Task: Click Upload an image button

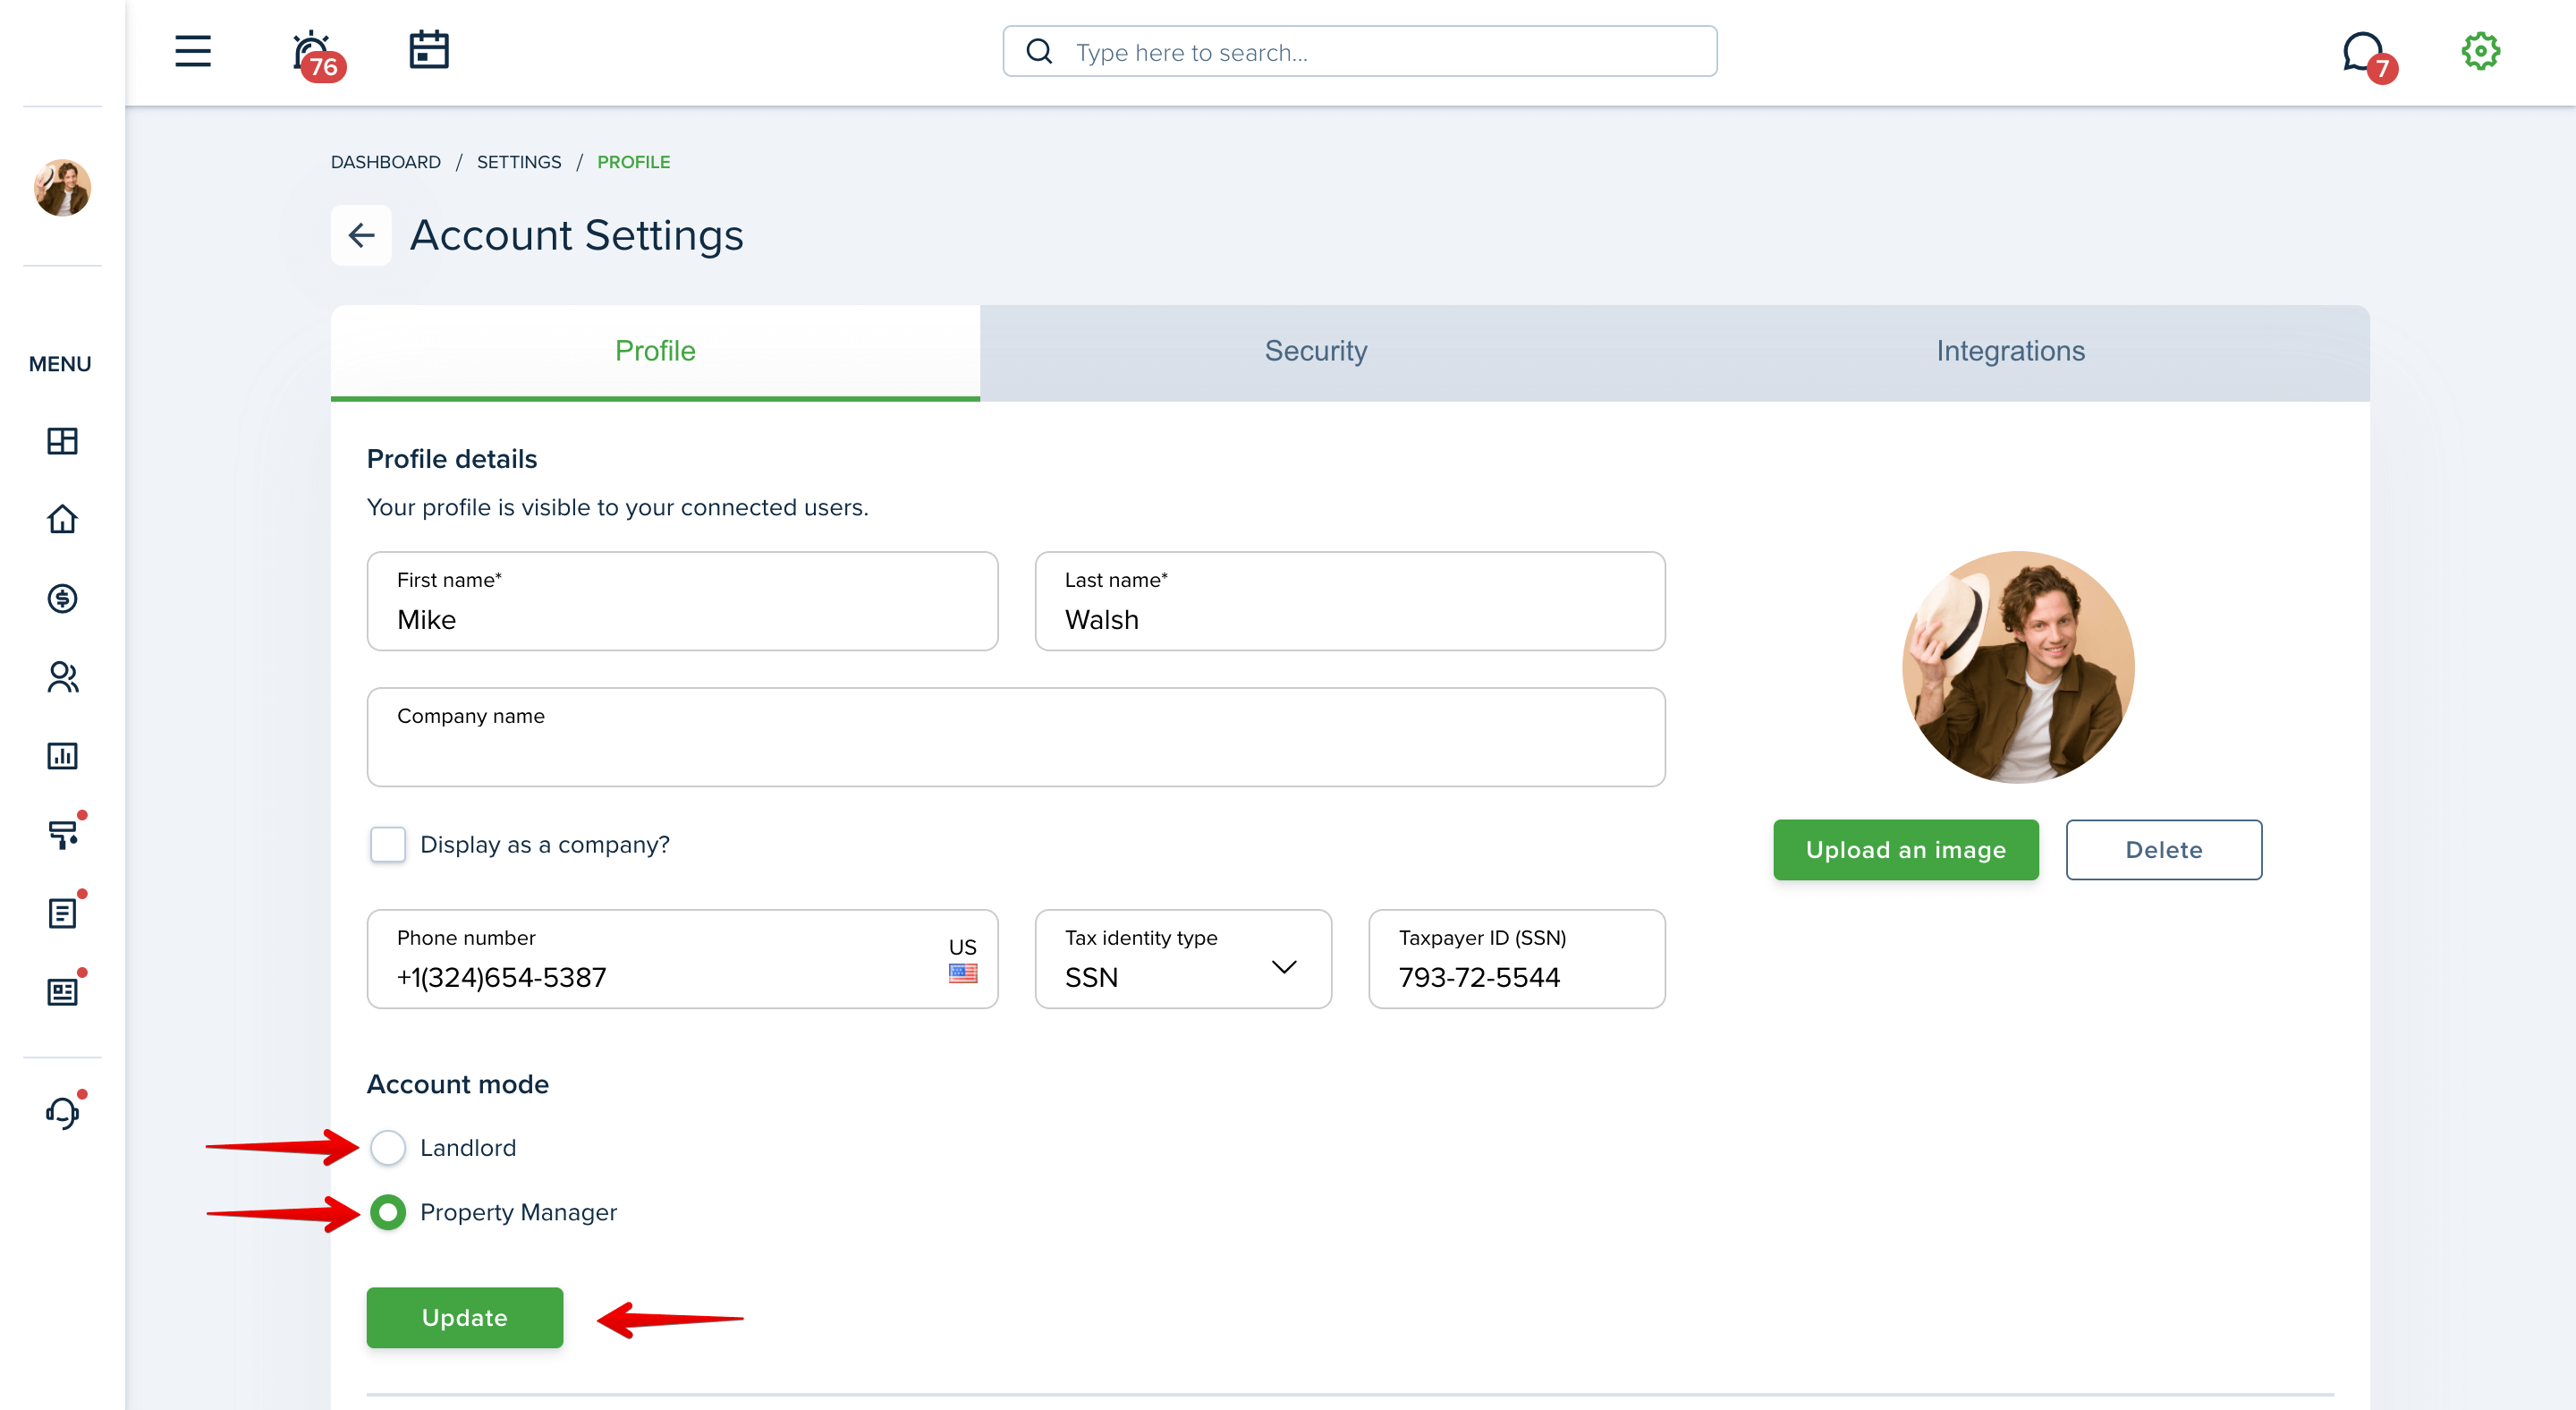Action: 1905,850
